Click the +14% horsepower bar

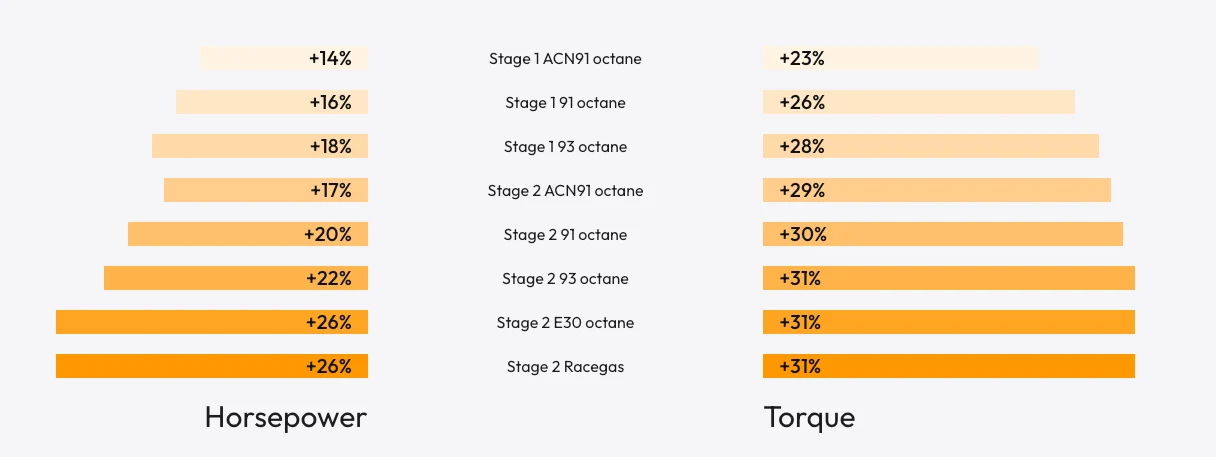click(x=284, y=58)
